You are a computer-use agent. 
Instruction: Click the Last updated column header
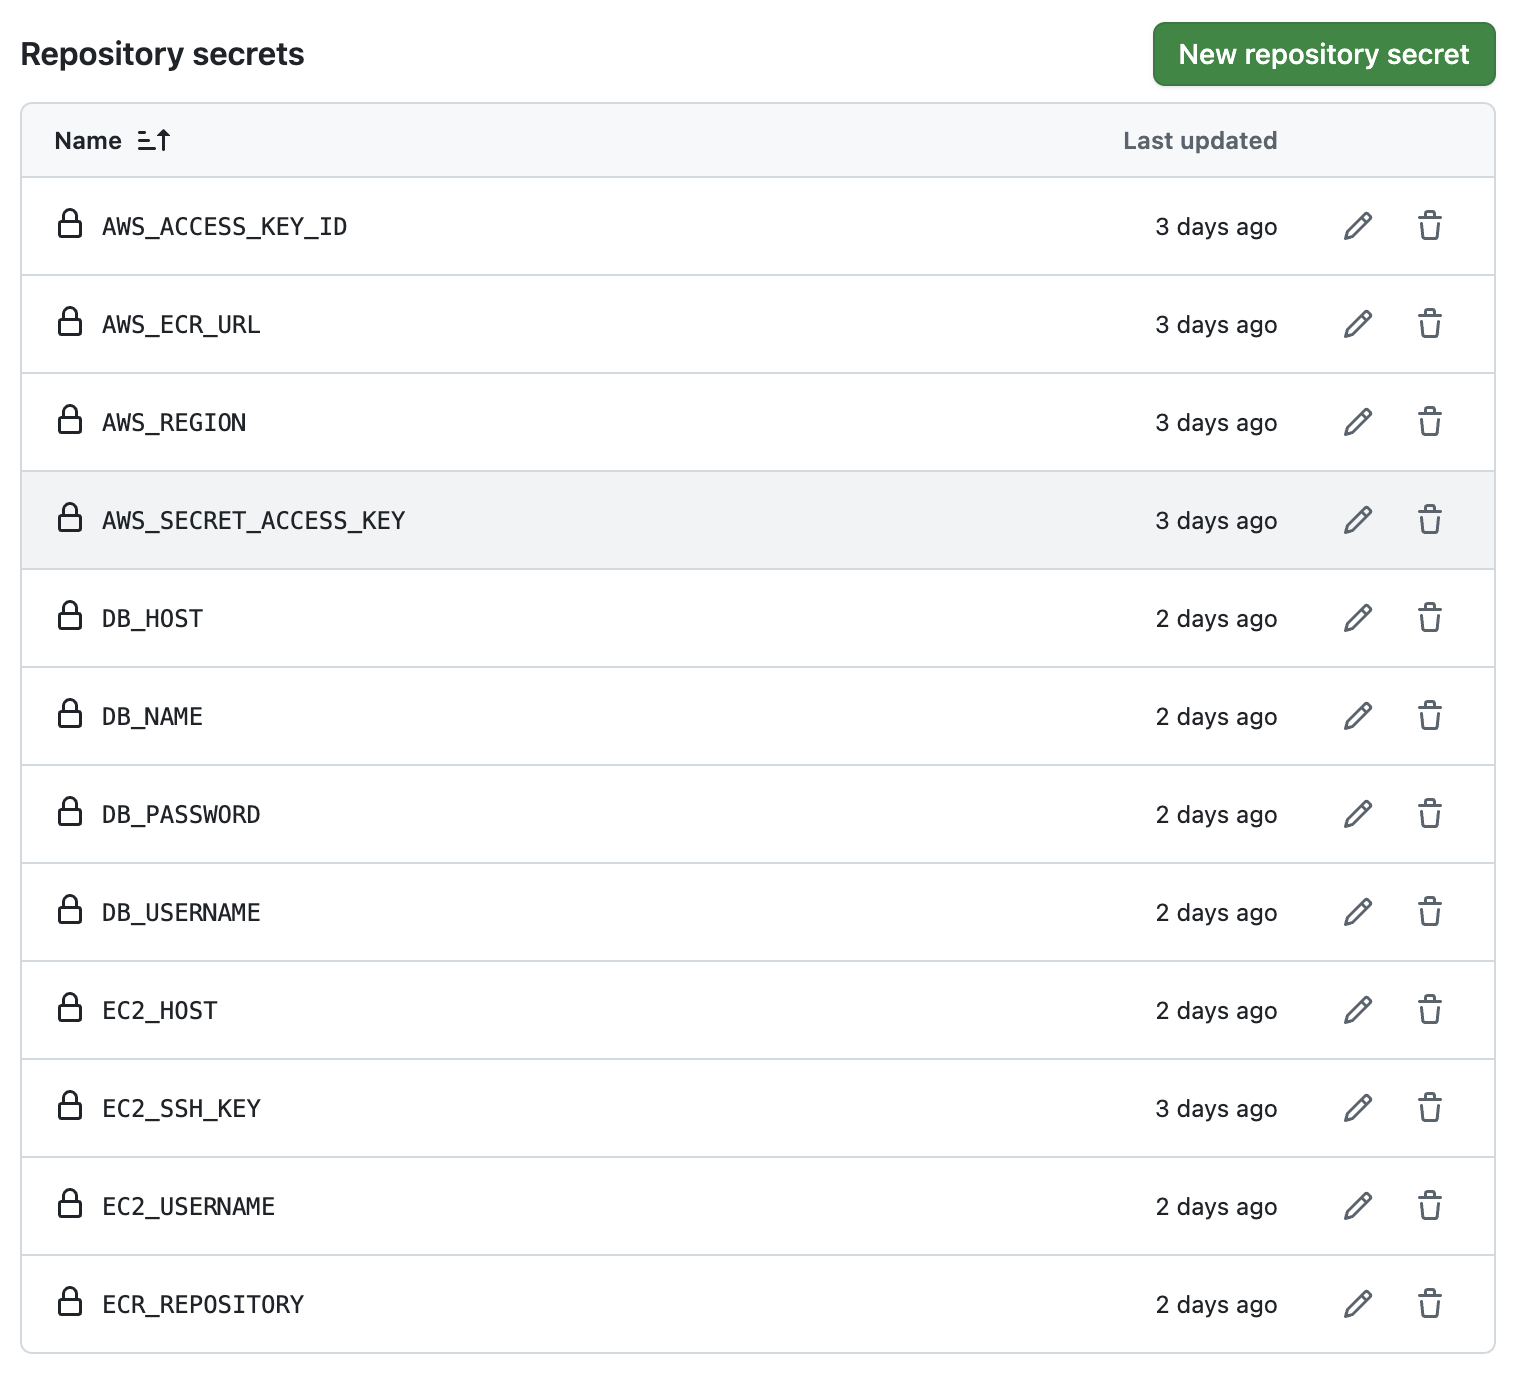click(1199, 140)
